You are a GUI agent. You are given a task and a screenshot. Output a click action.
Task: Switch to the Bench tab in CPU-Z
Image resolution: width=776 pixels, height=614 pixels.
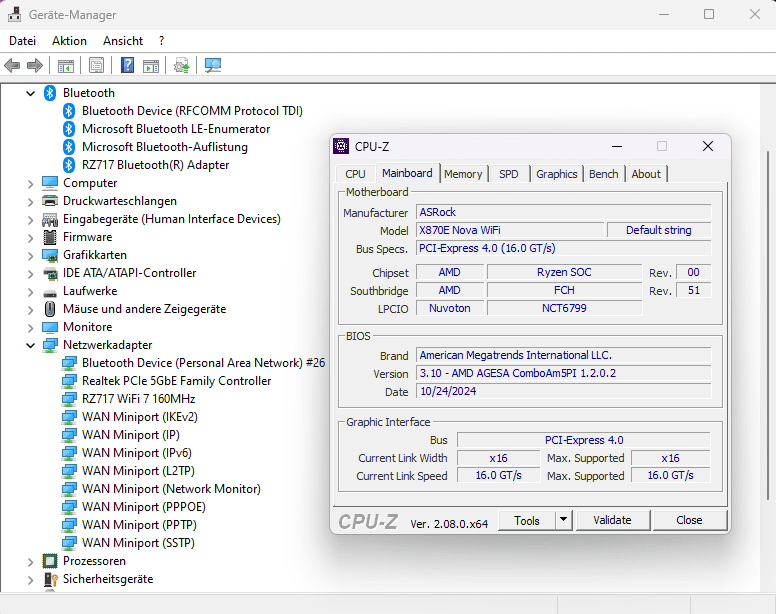(x=603, y=174)
